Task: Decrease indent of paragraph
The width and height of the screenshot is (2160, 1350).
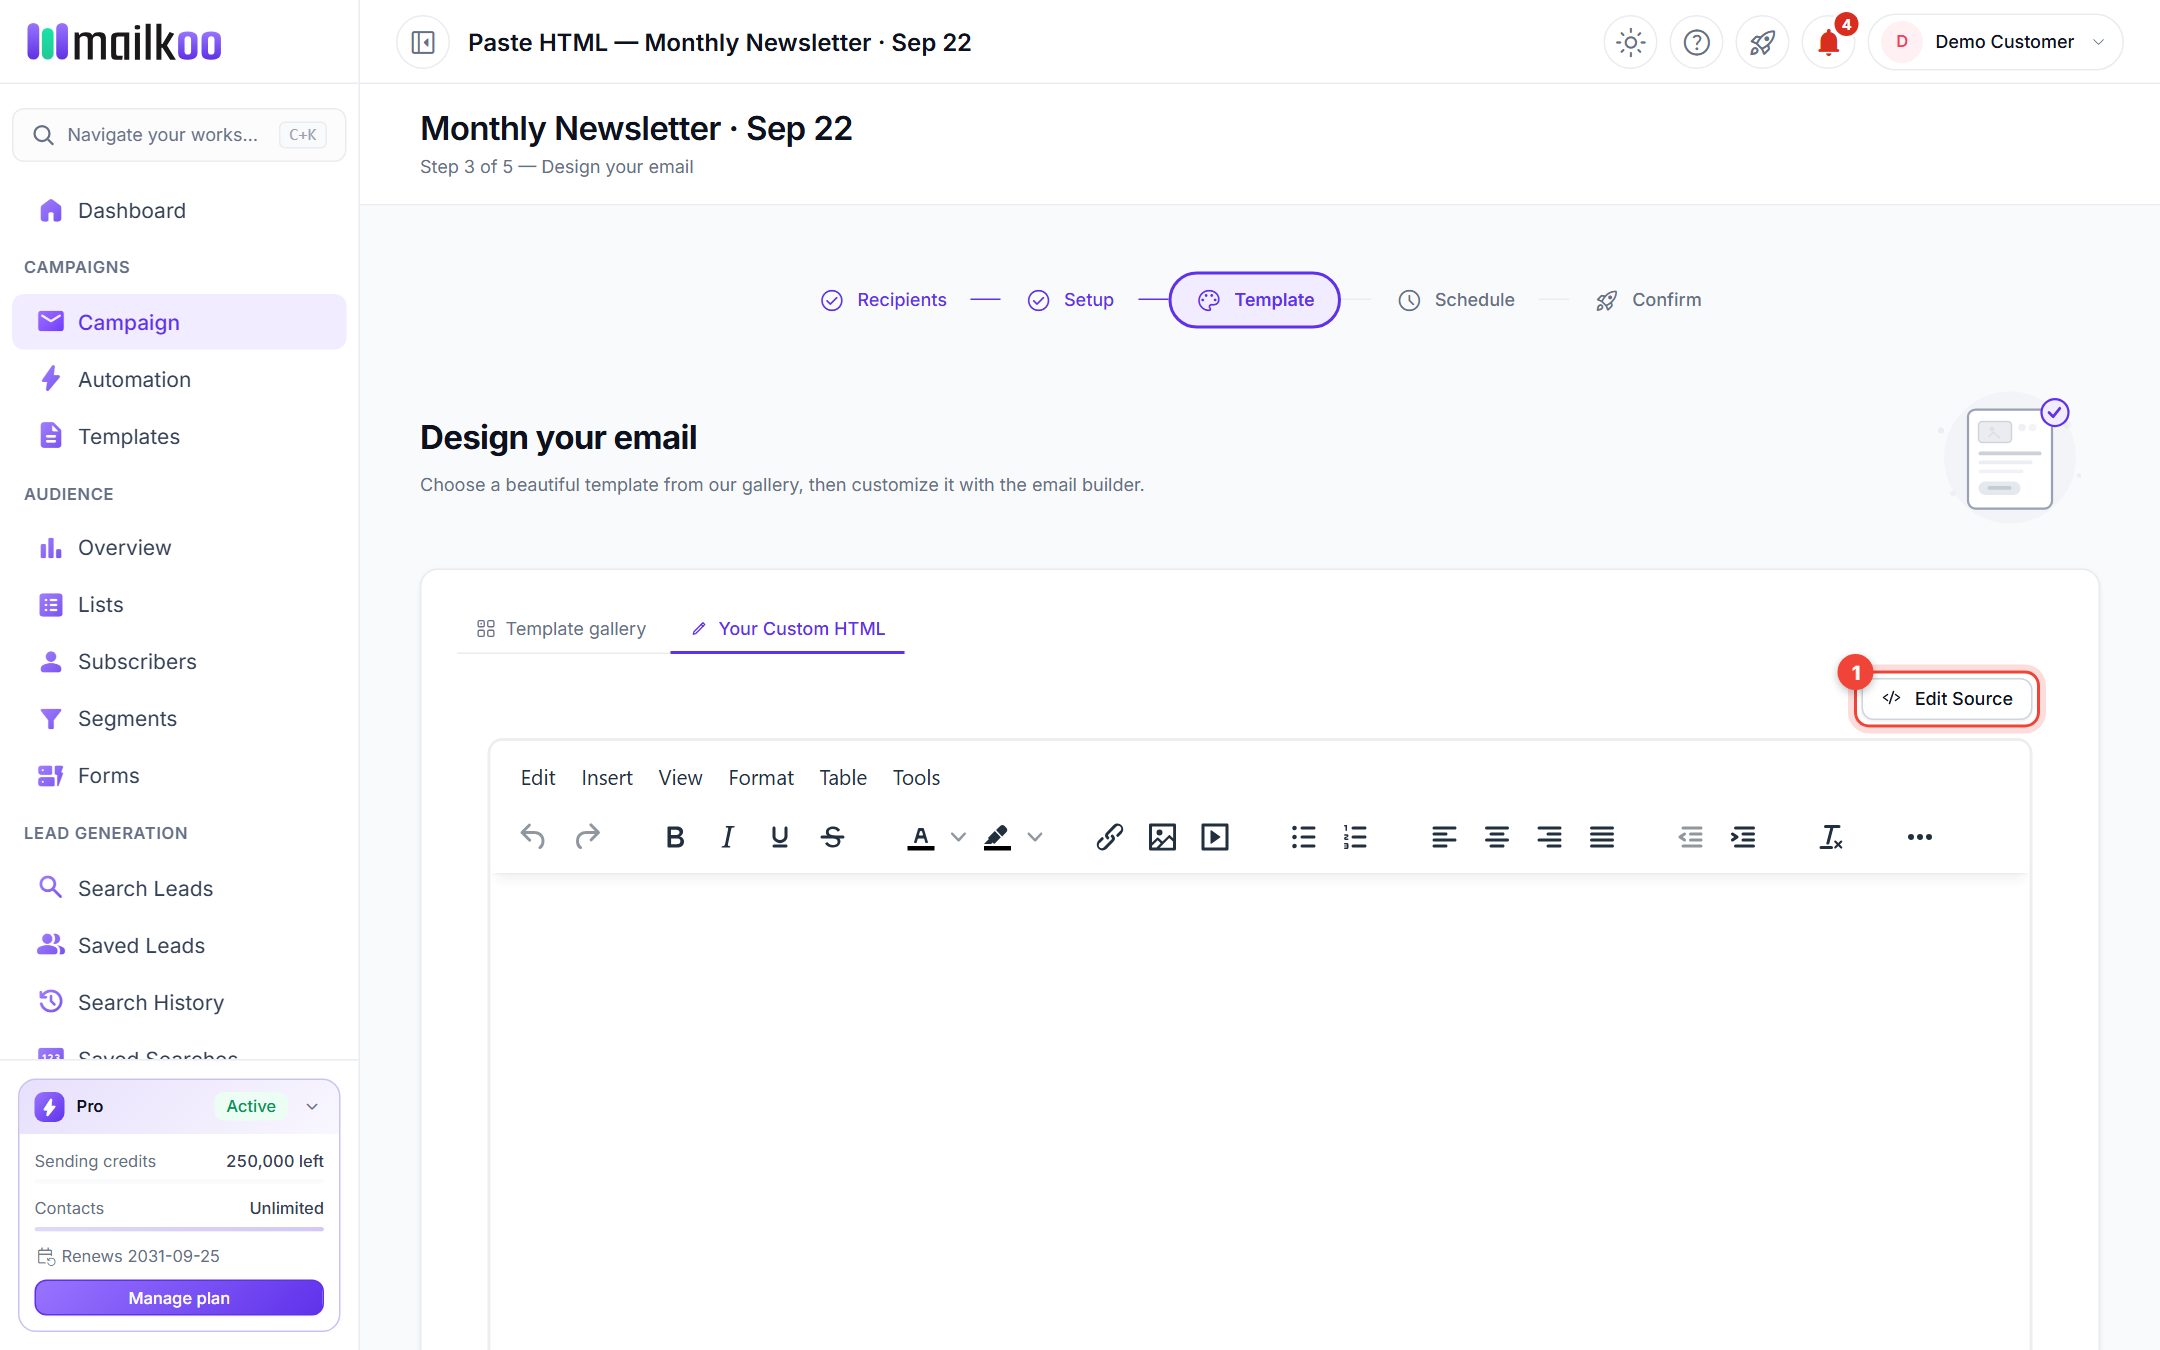Action: click(1690, 837)
